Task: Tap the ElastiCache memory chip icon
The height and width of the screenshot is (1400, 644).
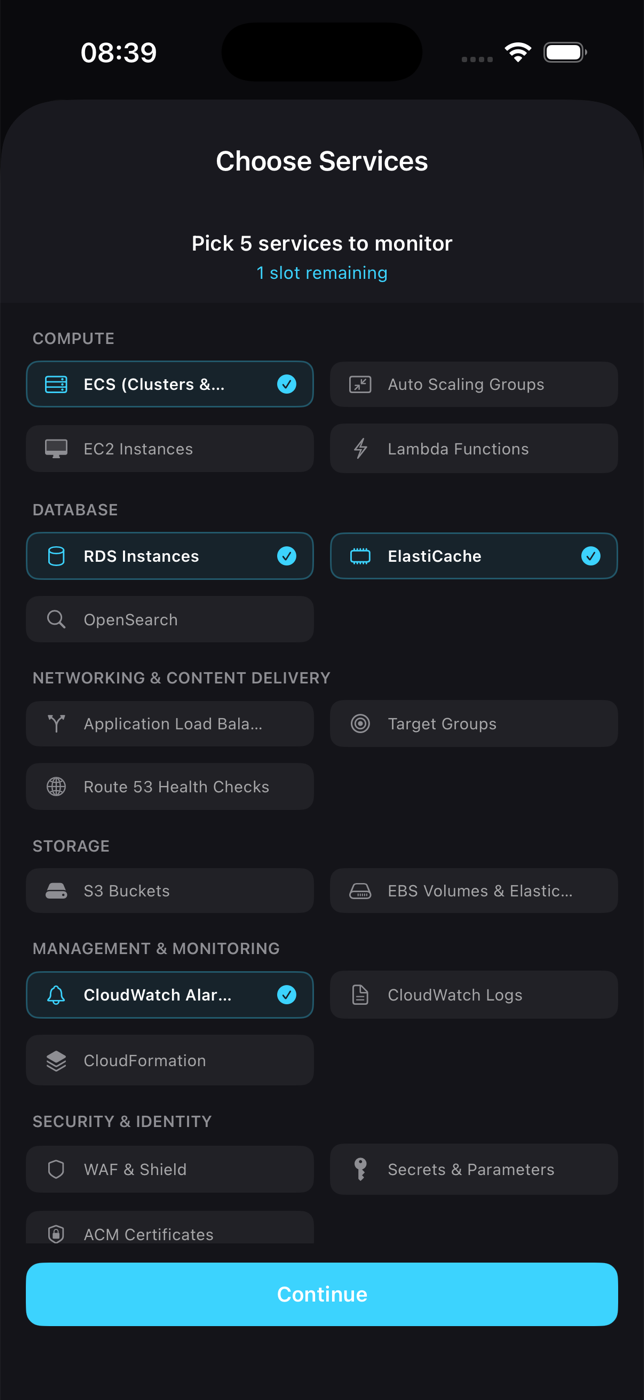Action: pyautogui.click(x=360, y=556)
